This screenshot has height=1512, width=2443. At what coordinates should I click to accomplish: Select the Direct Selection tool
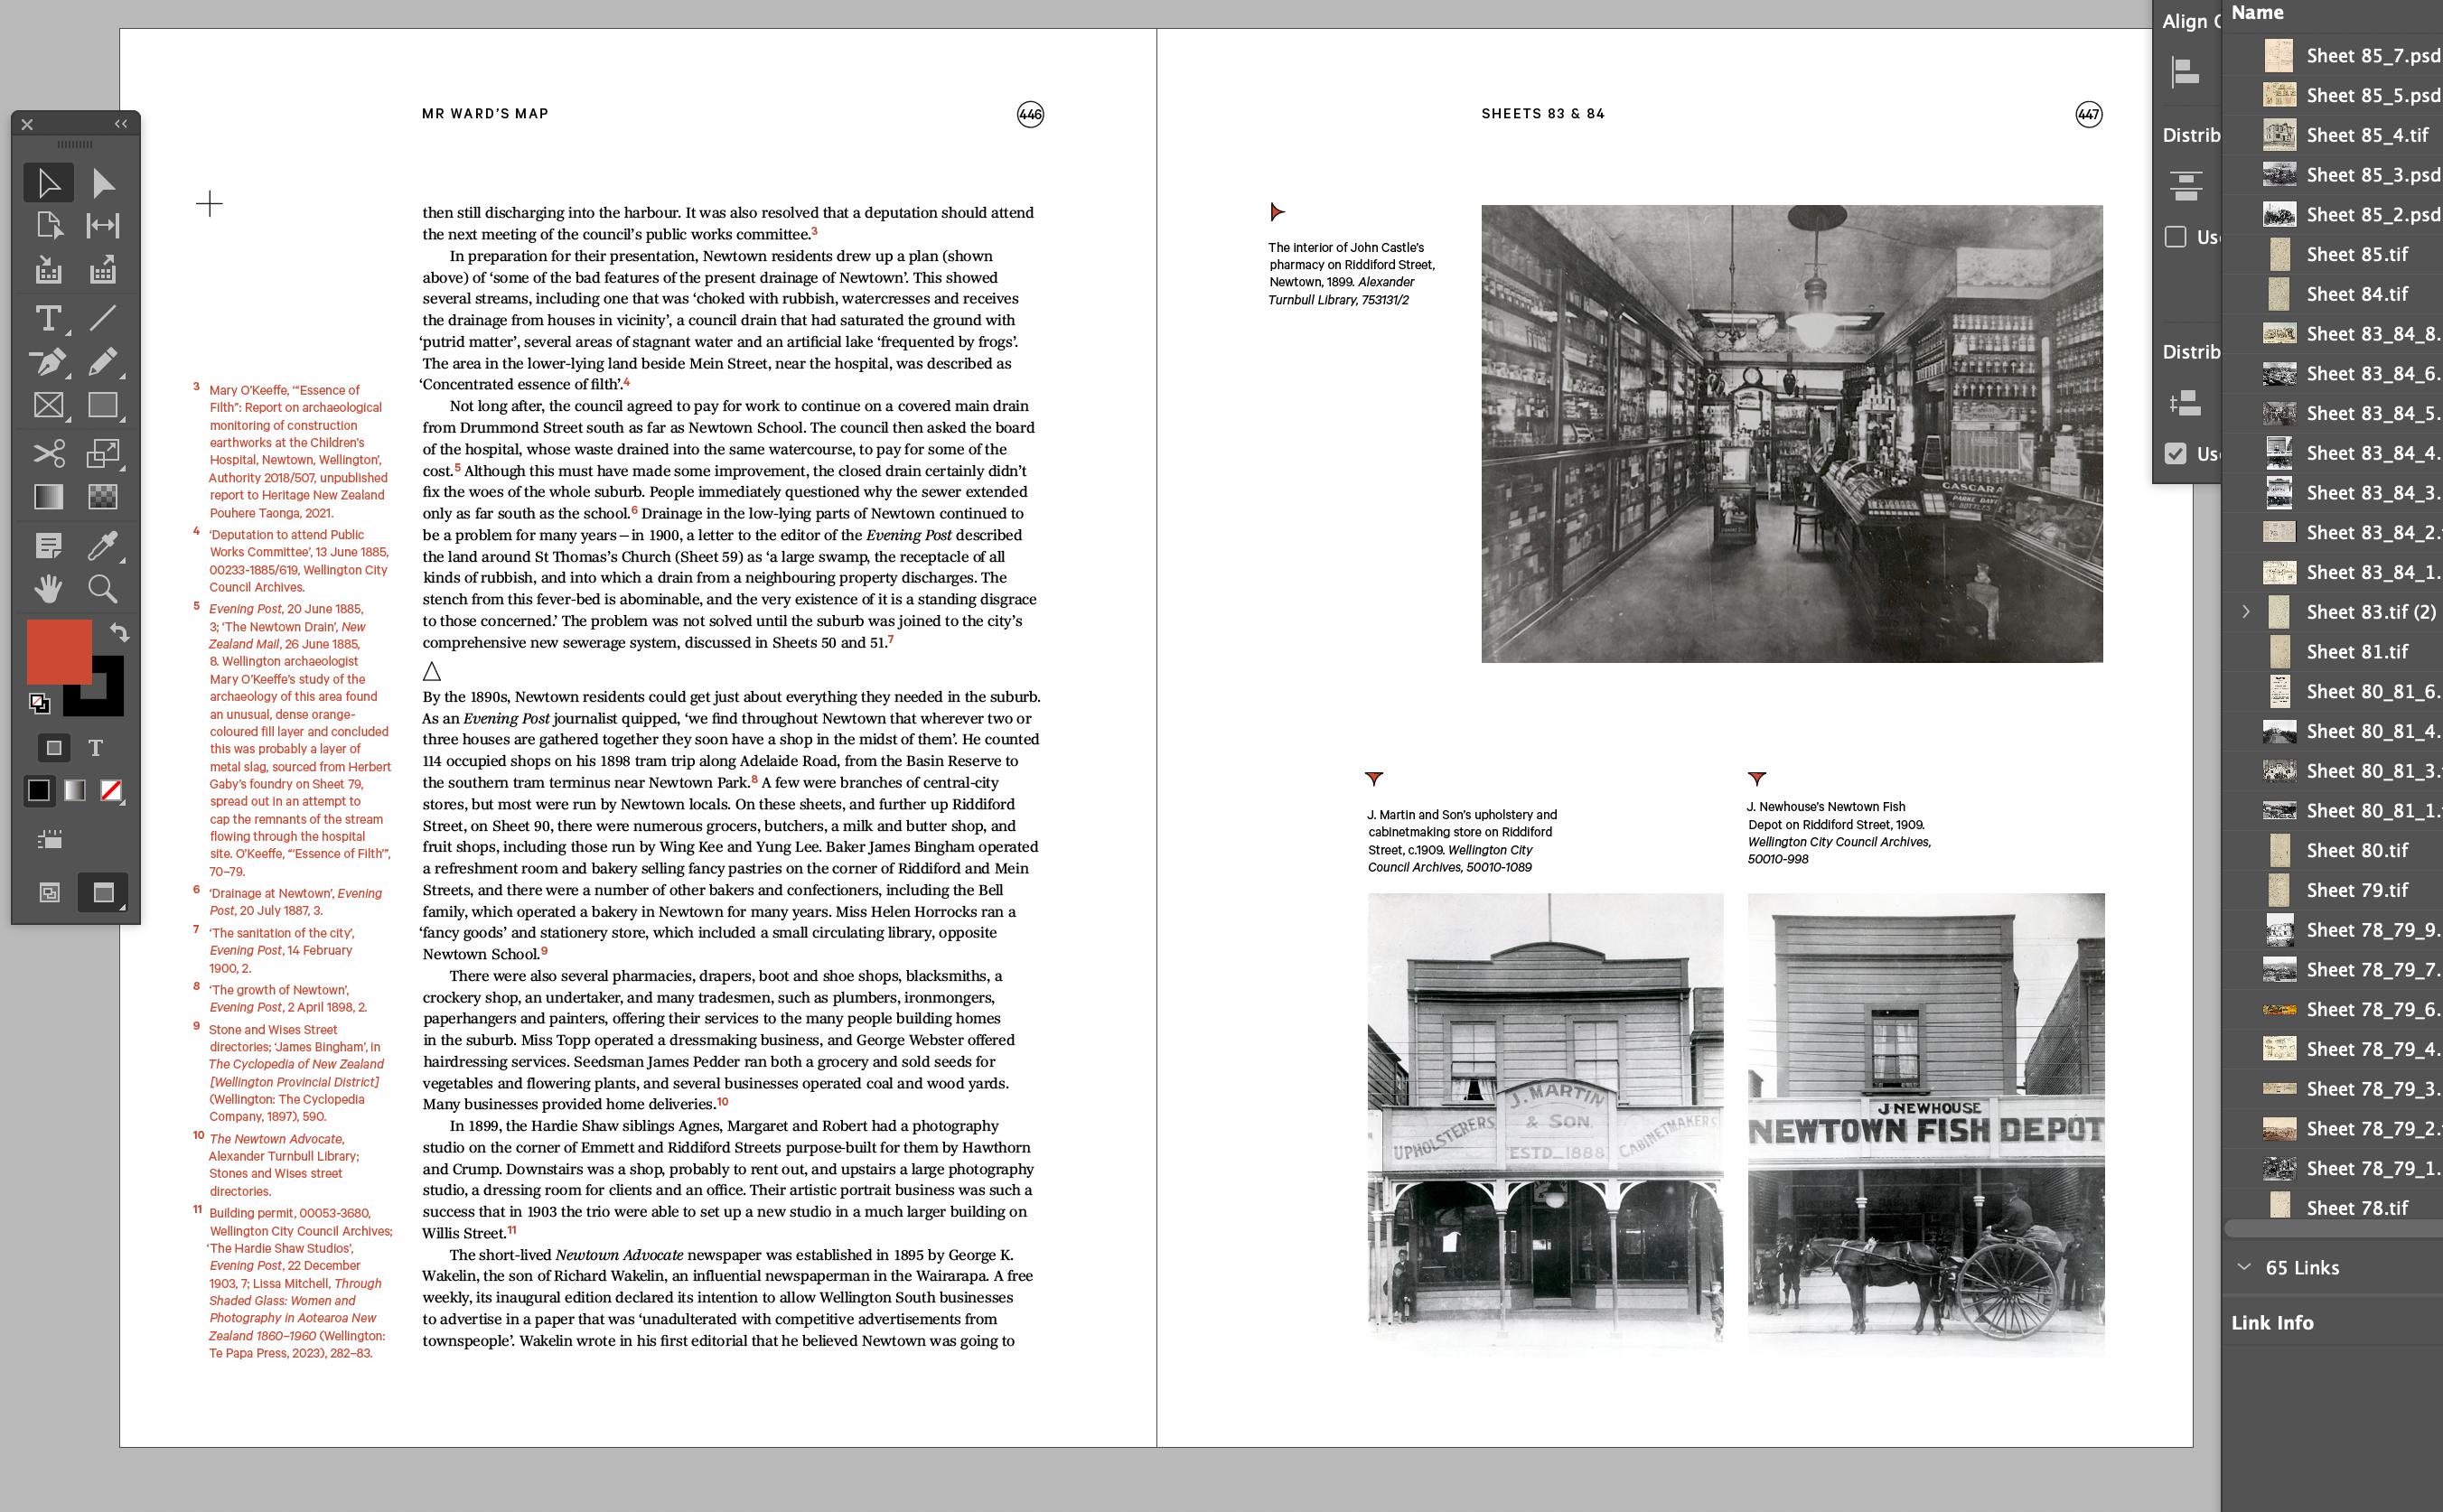(x=103, y=183)
